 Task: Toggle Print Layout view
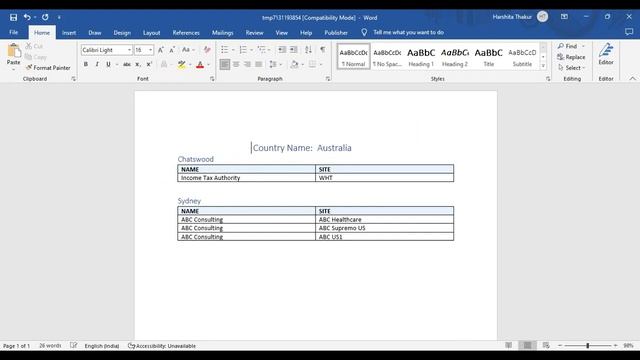click(x=527, y=345)
